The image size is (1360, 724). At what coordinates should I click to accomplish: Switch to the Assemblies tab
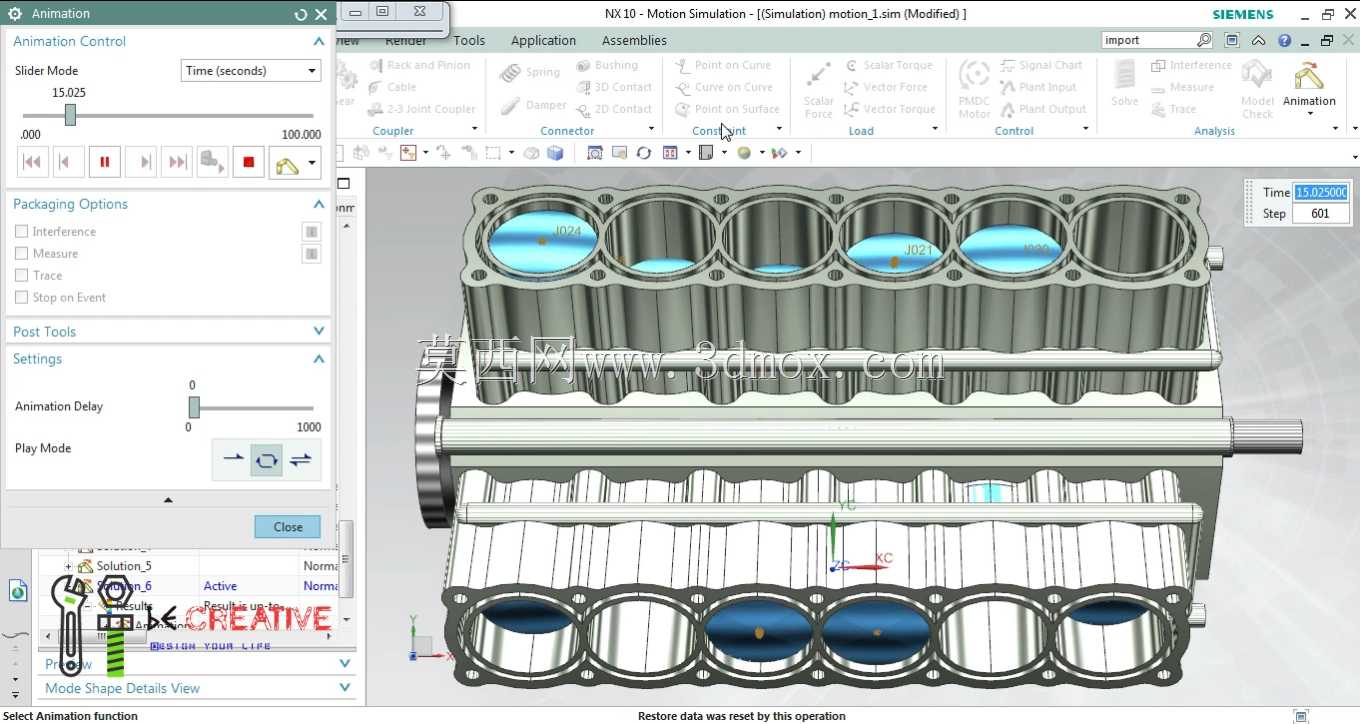pyautogui.click(x=634, y=40)
